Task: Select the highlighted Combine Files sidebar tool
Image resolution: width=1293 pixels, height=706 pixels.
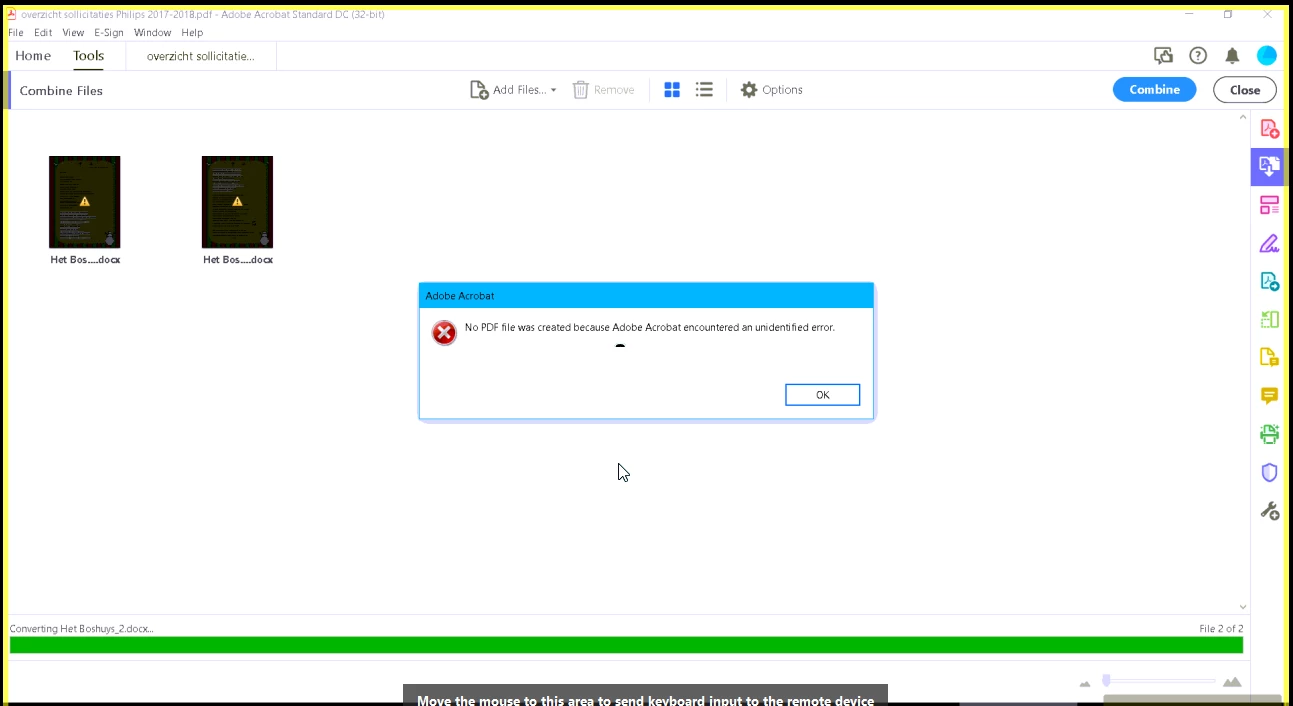Action: 1268,167
